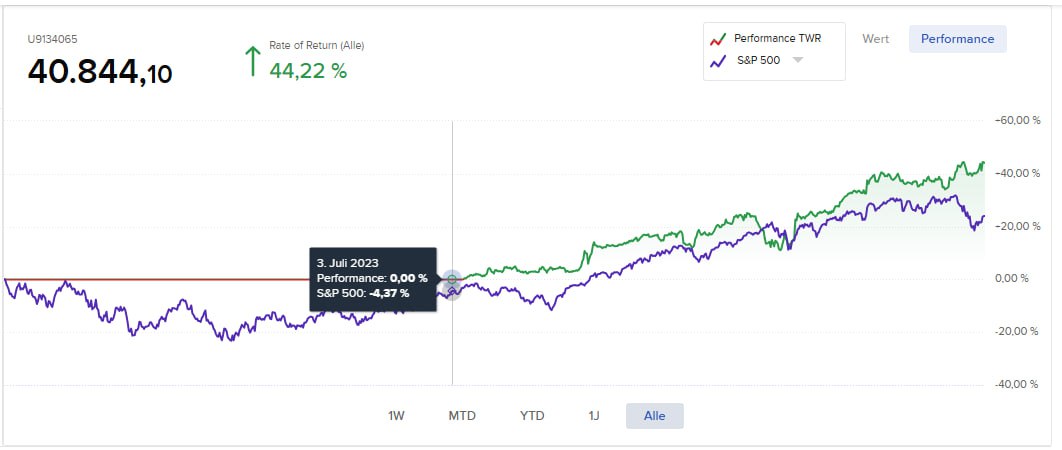The height and width of the screenshot is (450, 1062).
Task: Click the Performance TWR legend line icon
Action: tap(717, 39)
